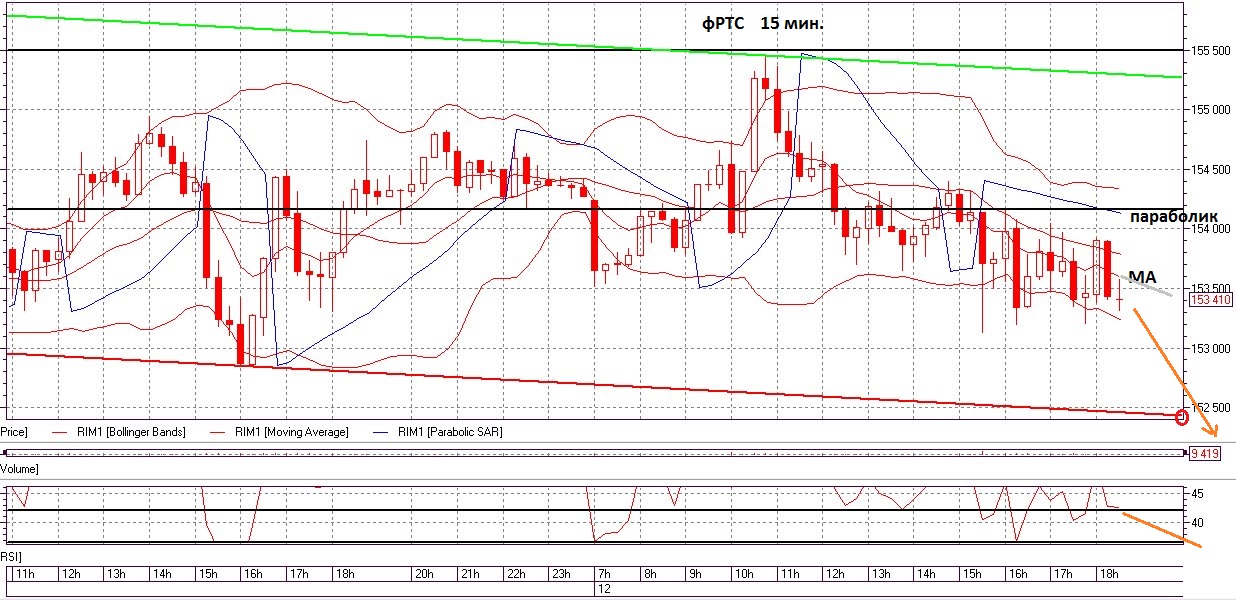
Task: Select the Price] panel label
Action: [x=13, y=432]
